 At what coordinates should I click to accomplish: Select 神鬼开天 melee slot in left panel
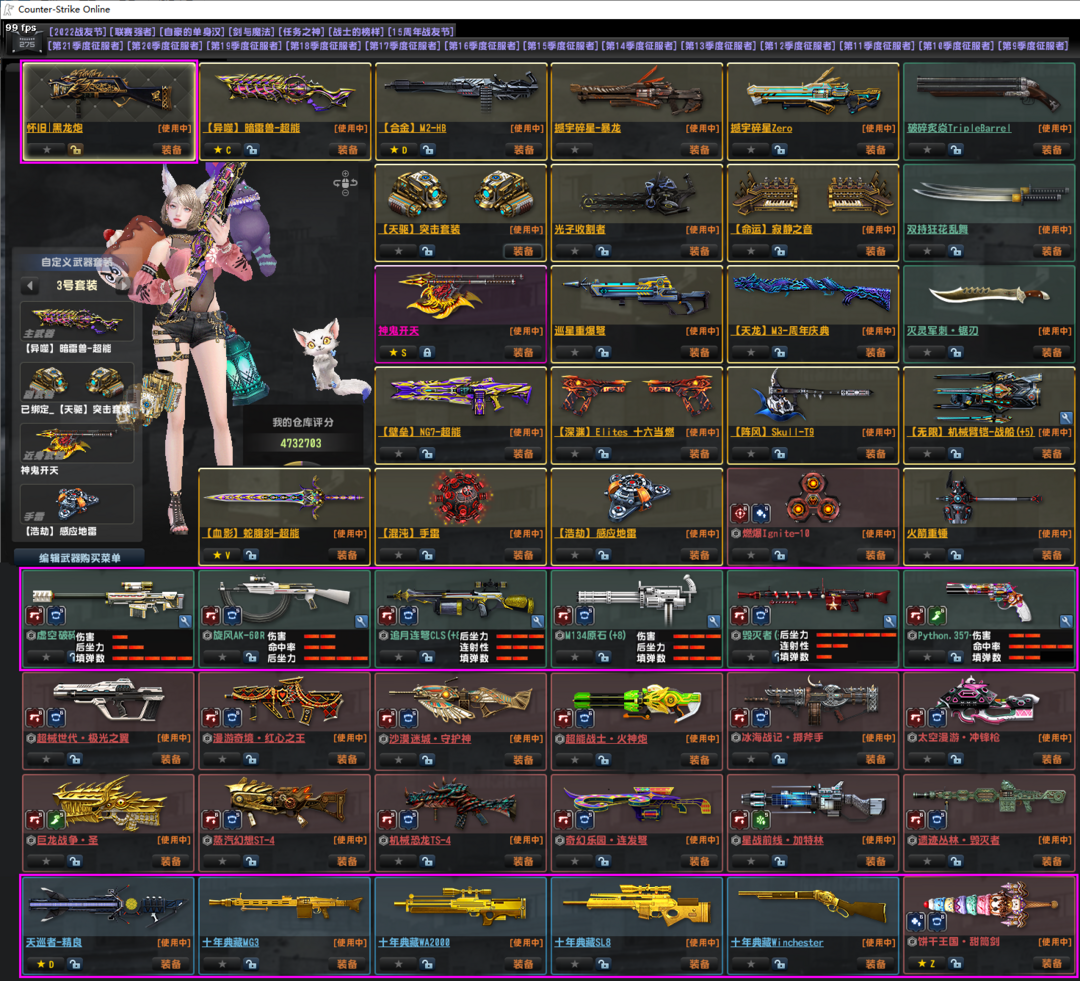click(x=76, y=443)
